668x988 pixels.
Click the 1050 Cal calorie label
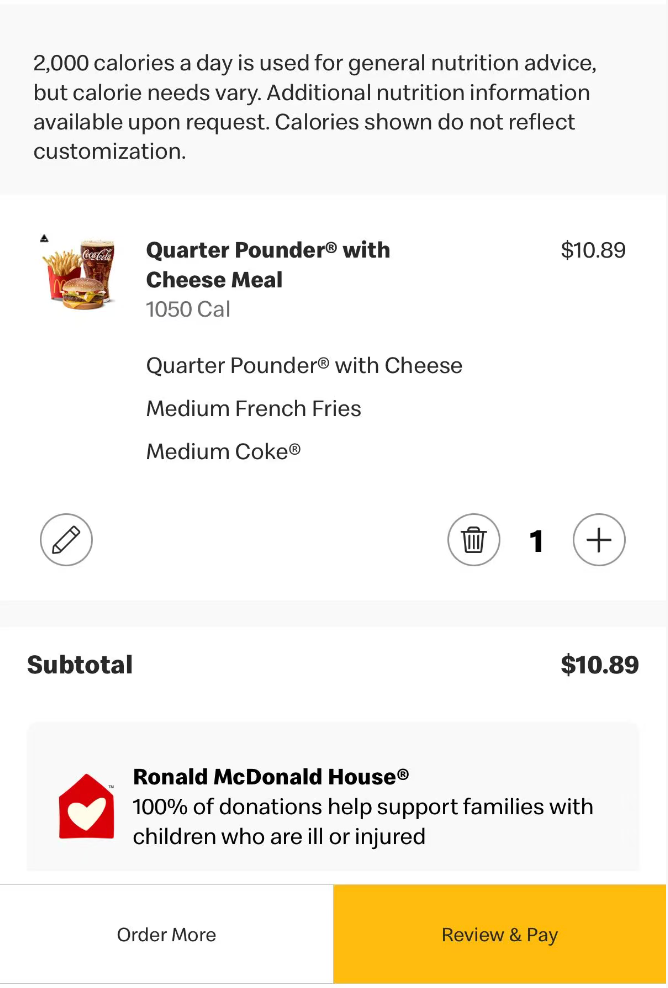[x=188, y=309]
